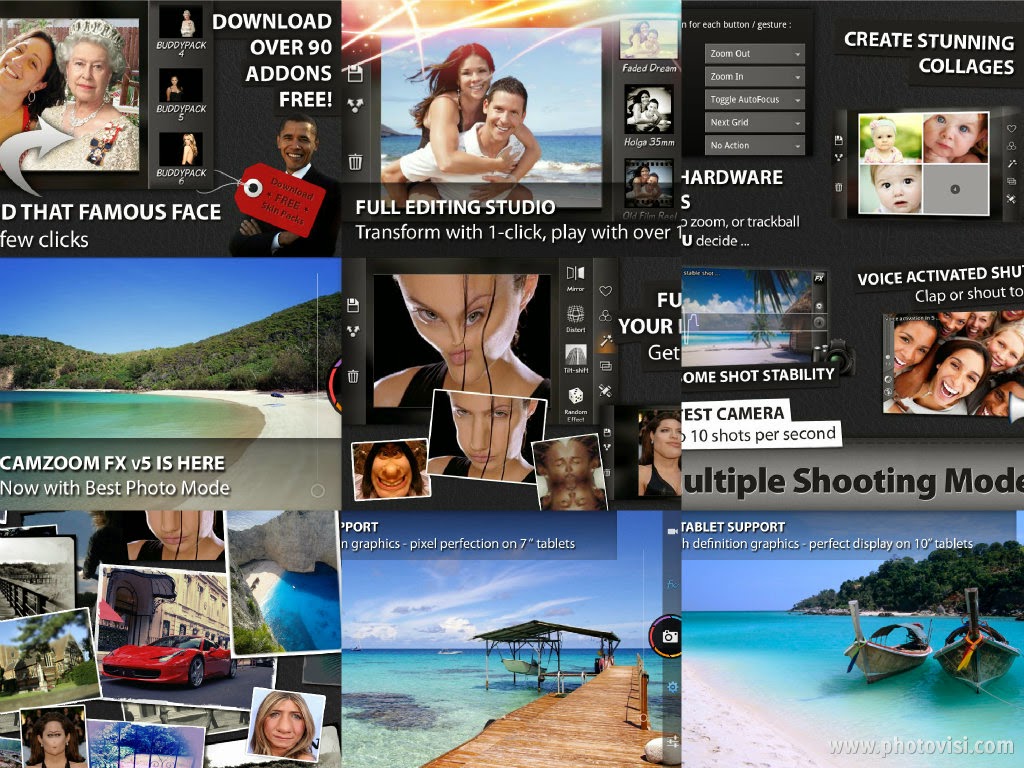Click the trash icon in Full Editing Studio panel
Image resolution: width=1024 pixels, height=768 pixels.
click(355, 161)
